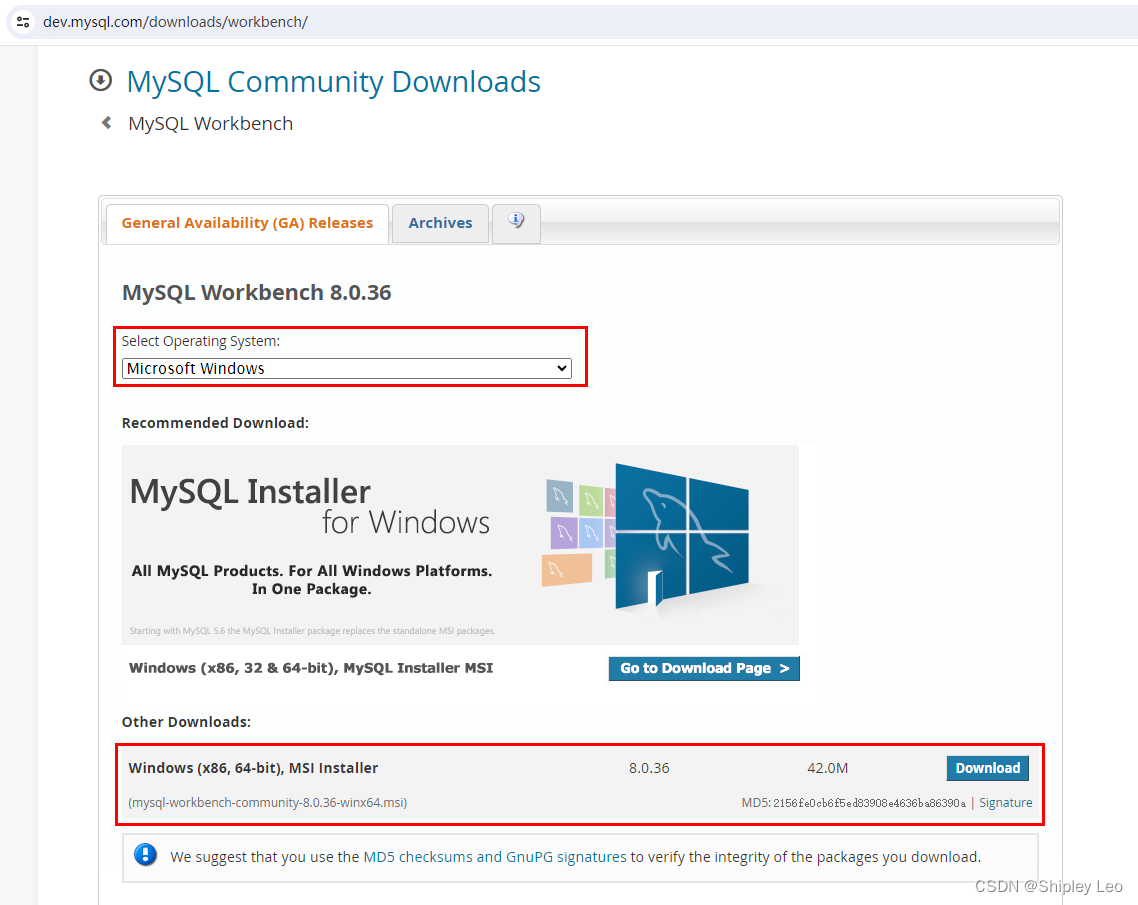Click the MySQL Workbench breadcrumb text
The image size is (1138, 905).
tap(210, 123)
